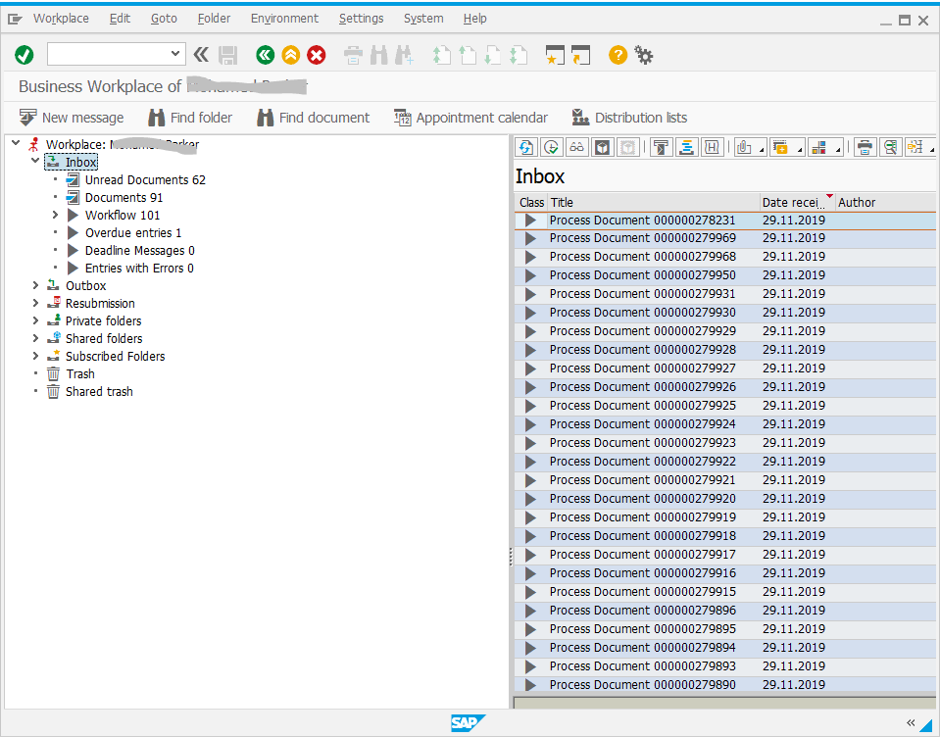Expand the Outbox tree node
The height and width of the screenshot is (737, 940).
point(35,285)
